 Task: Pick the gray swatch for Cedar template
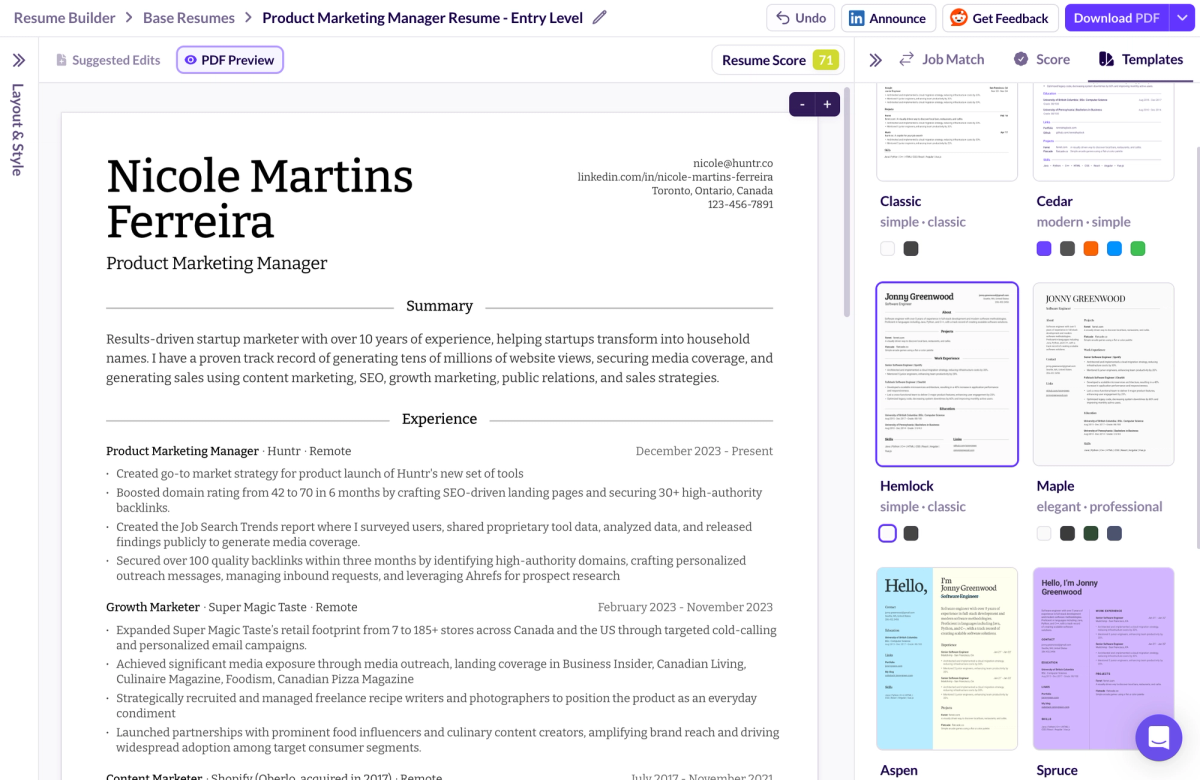click(1068, 248)
